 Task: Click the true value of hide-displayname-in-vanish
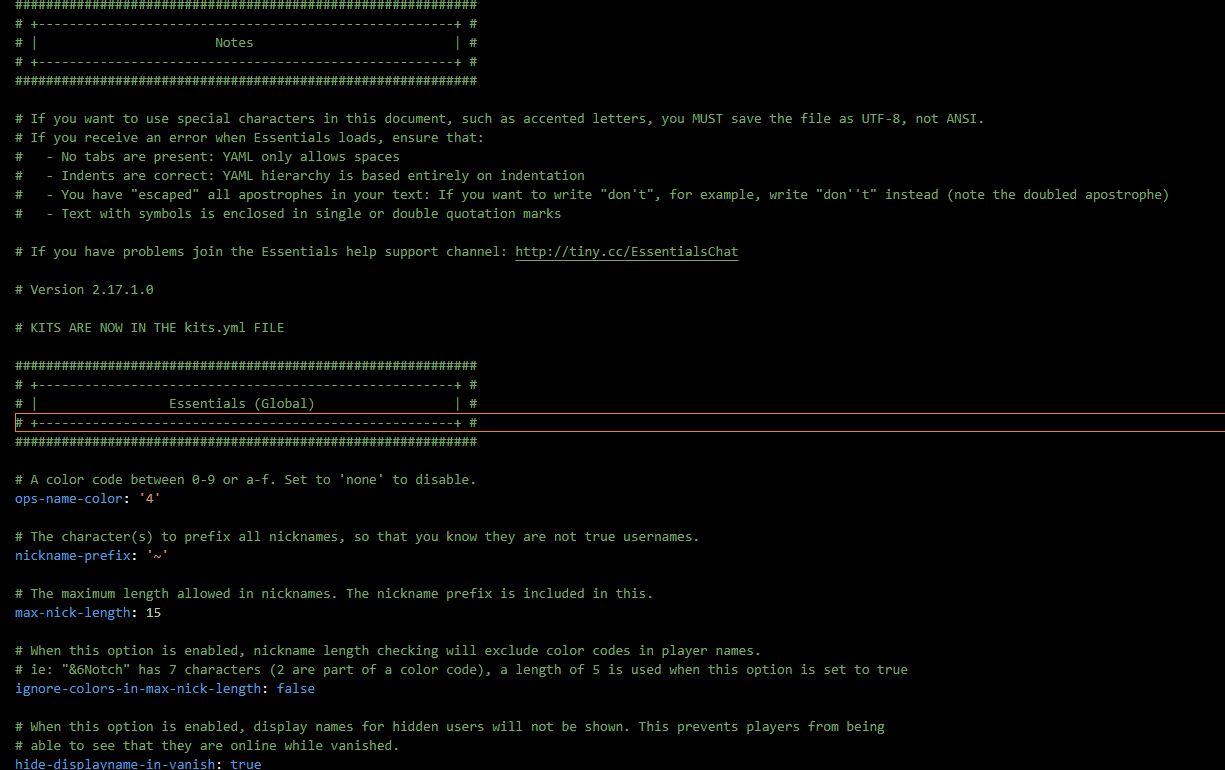coord(246,764)
